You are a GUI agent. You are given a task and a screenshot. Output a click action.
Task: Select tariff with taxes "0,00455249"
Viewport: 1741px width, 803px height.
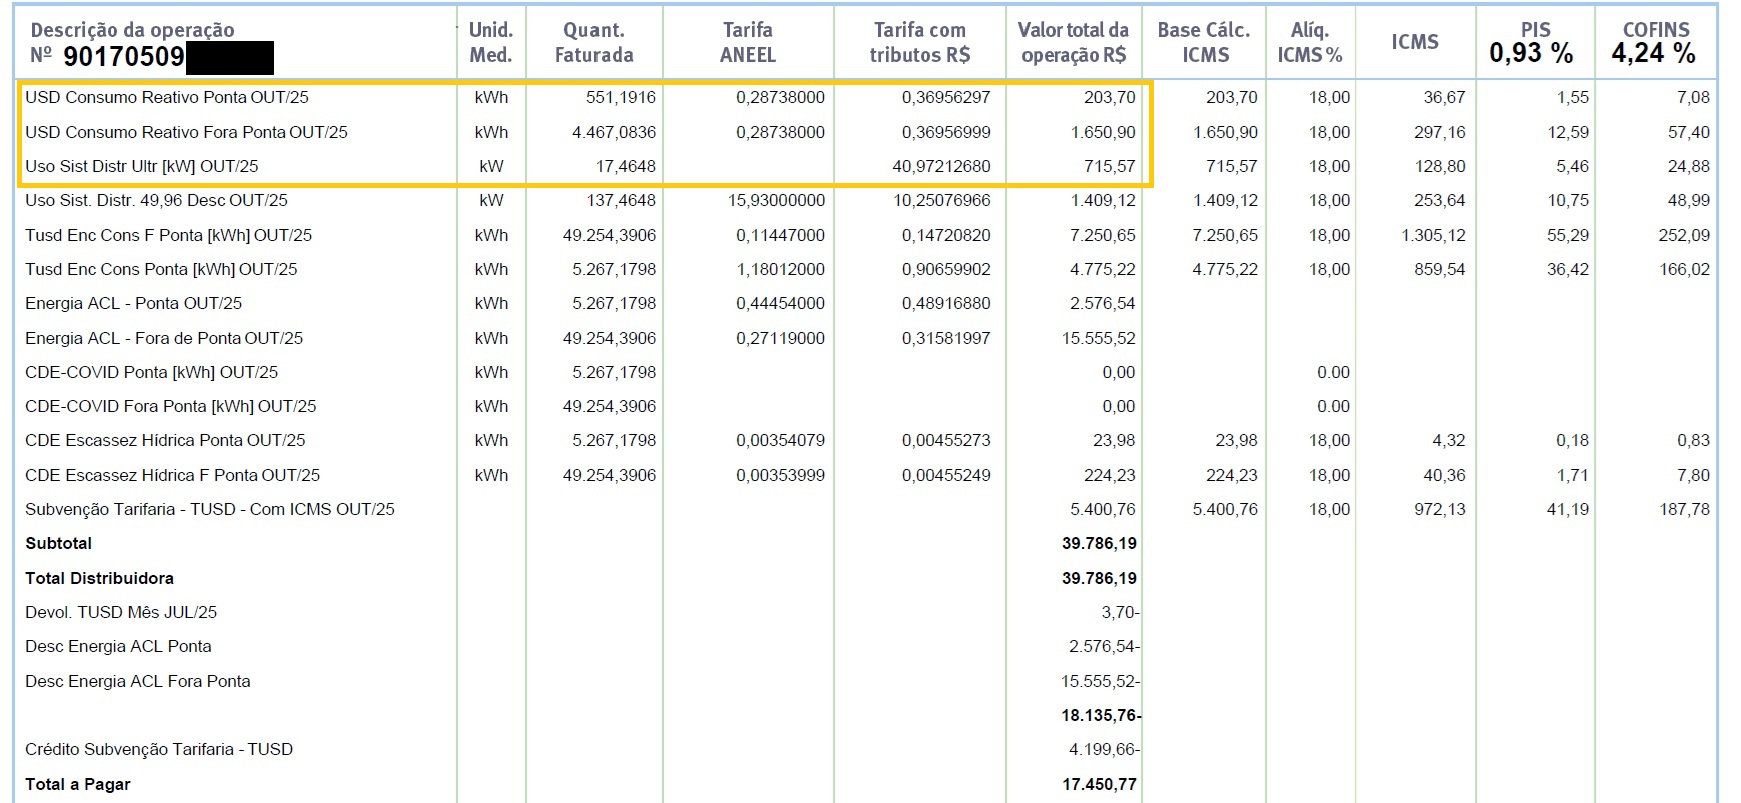[x=946, y=475]
